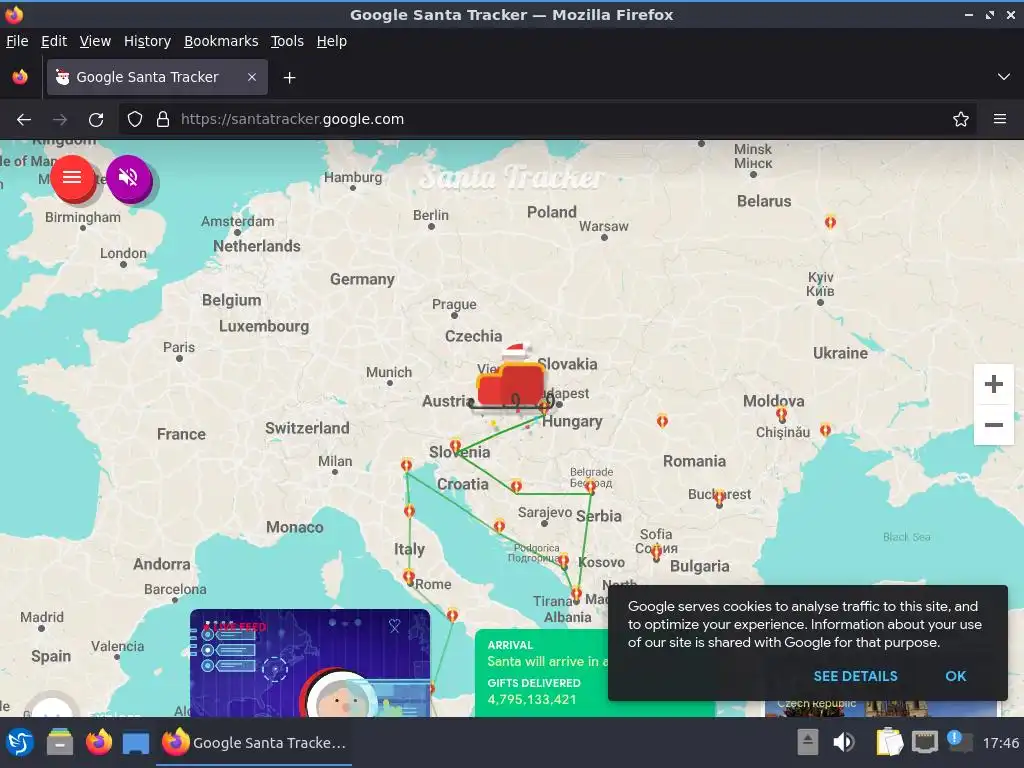Launch Firefox from taskbar quick launcher

pyautogui.click(x=99, y=743)
